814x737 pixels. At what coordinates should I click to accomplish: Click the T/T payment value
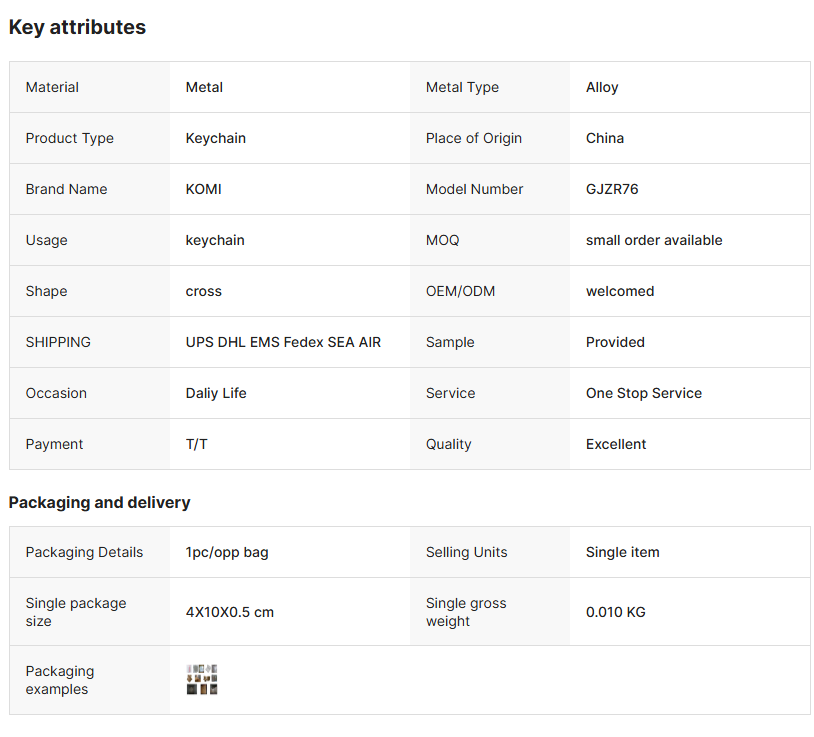[197, 444]
